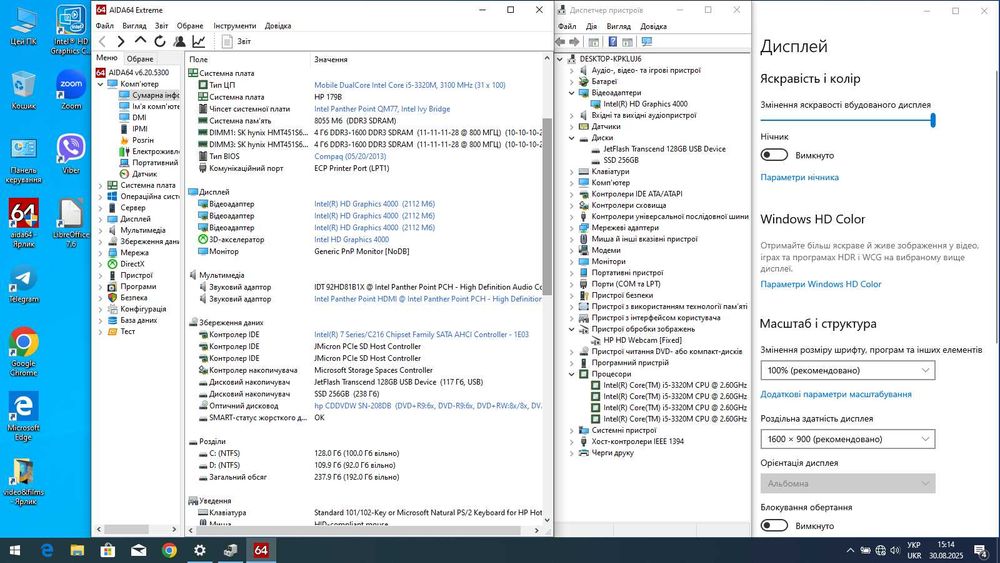The height and width of the screenshot is (563, 1000).
Task: Open Device Manager Вигляд menu
Action: pos(618,26)
